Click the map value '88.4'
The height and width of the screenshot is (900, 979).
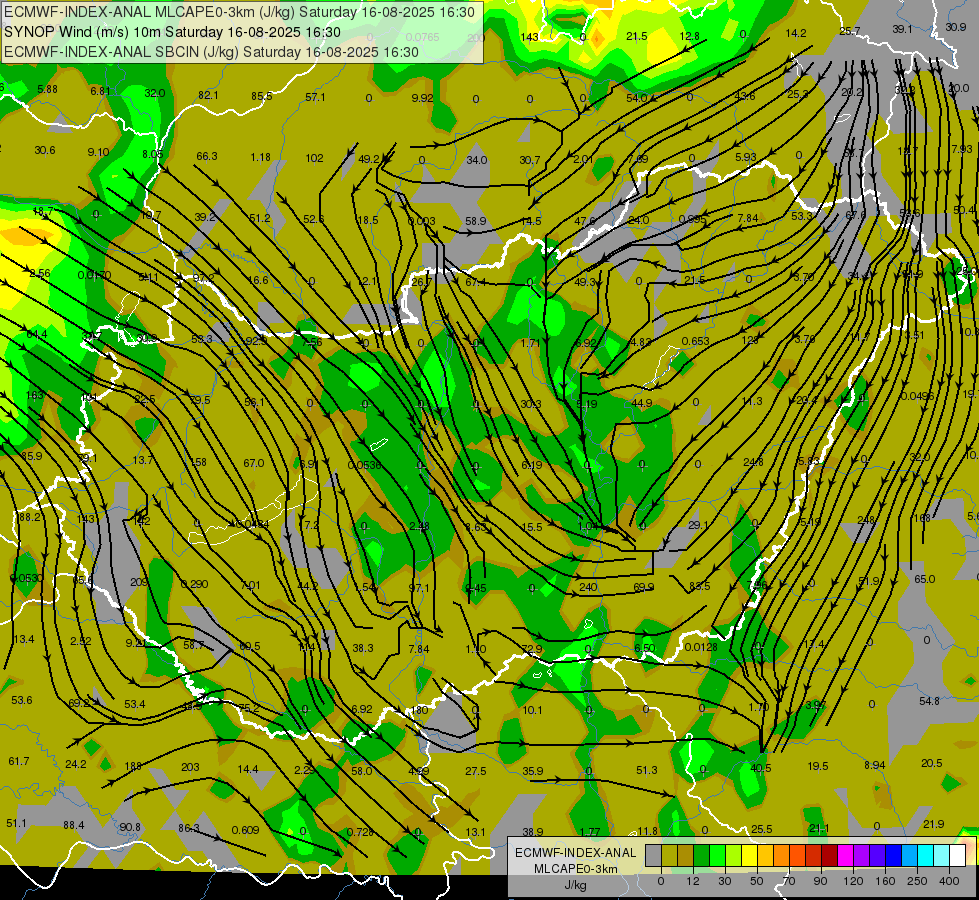(73, 825)
